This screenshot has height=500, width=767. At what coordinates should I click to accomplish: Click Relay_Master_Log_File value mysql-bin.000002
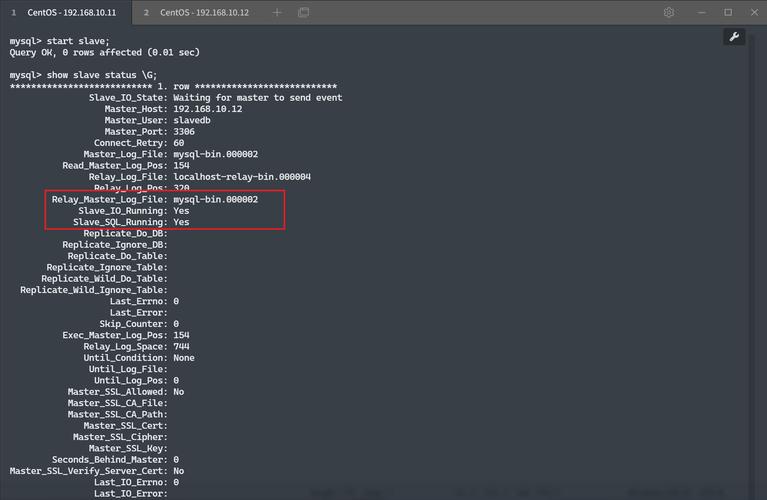coord(215,199)
